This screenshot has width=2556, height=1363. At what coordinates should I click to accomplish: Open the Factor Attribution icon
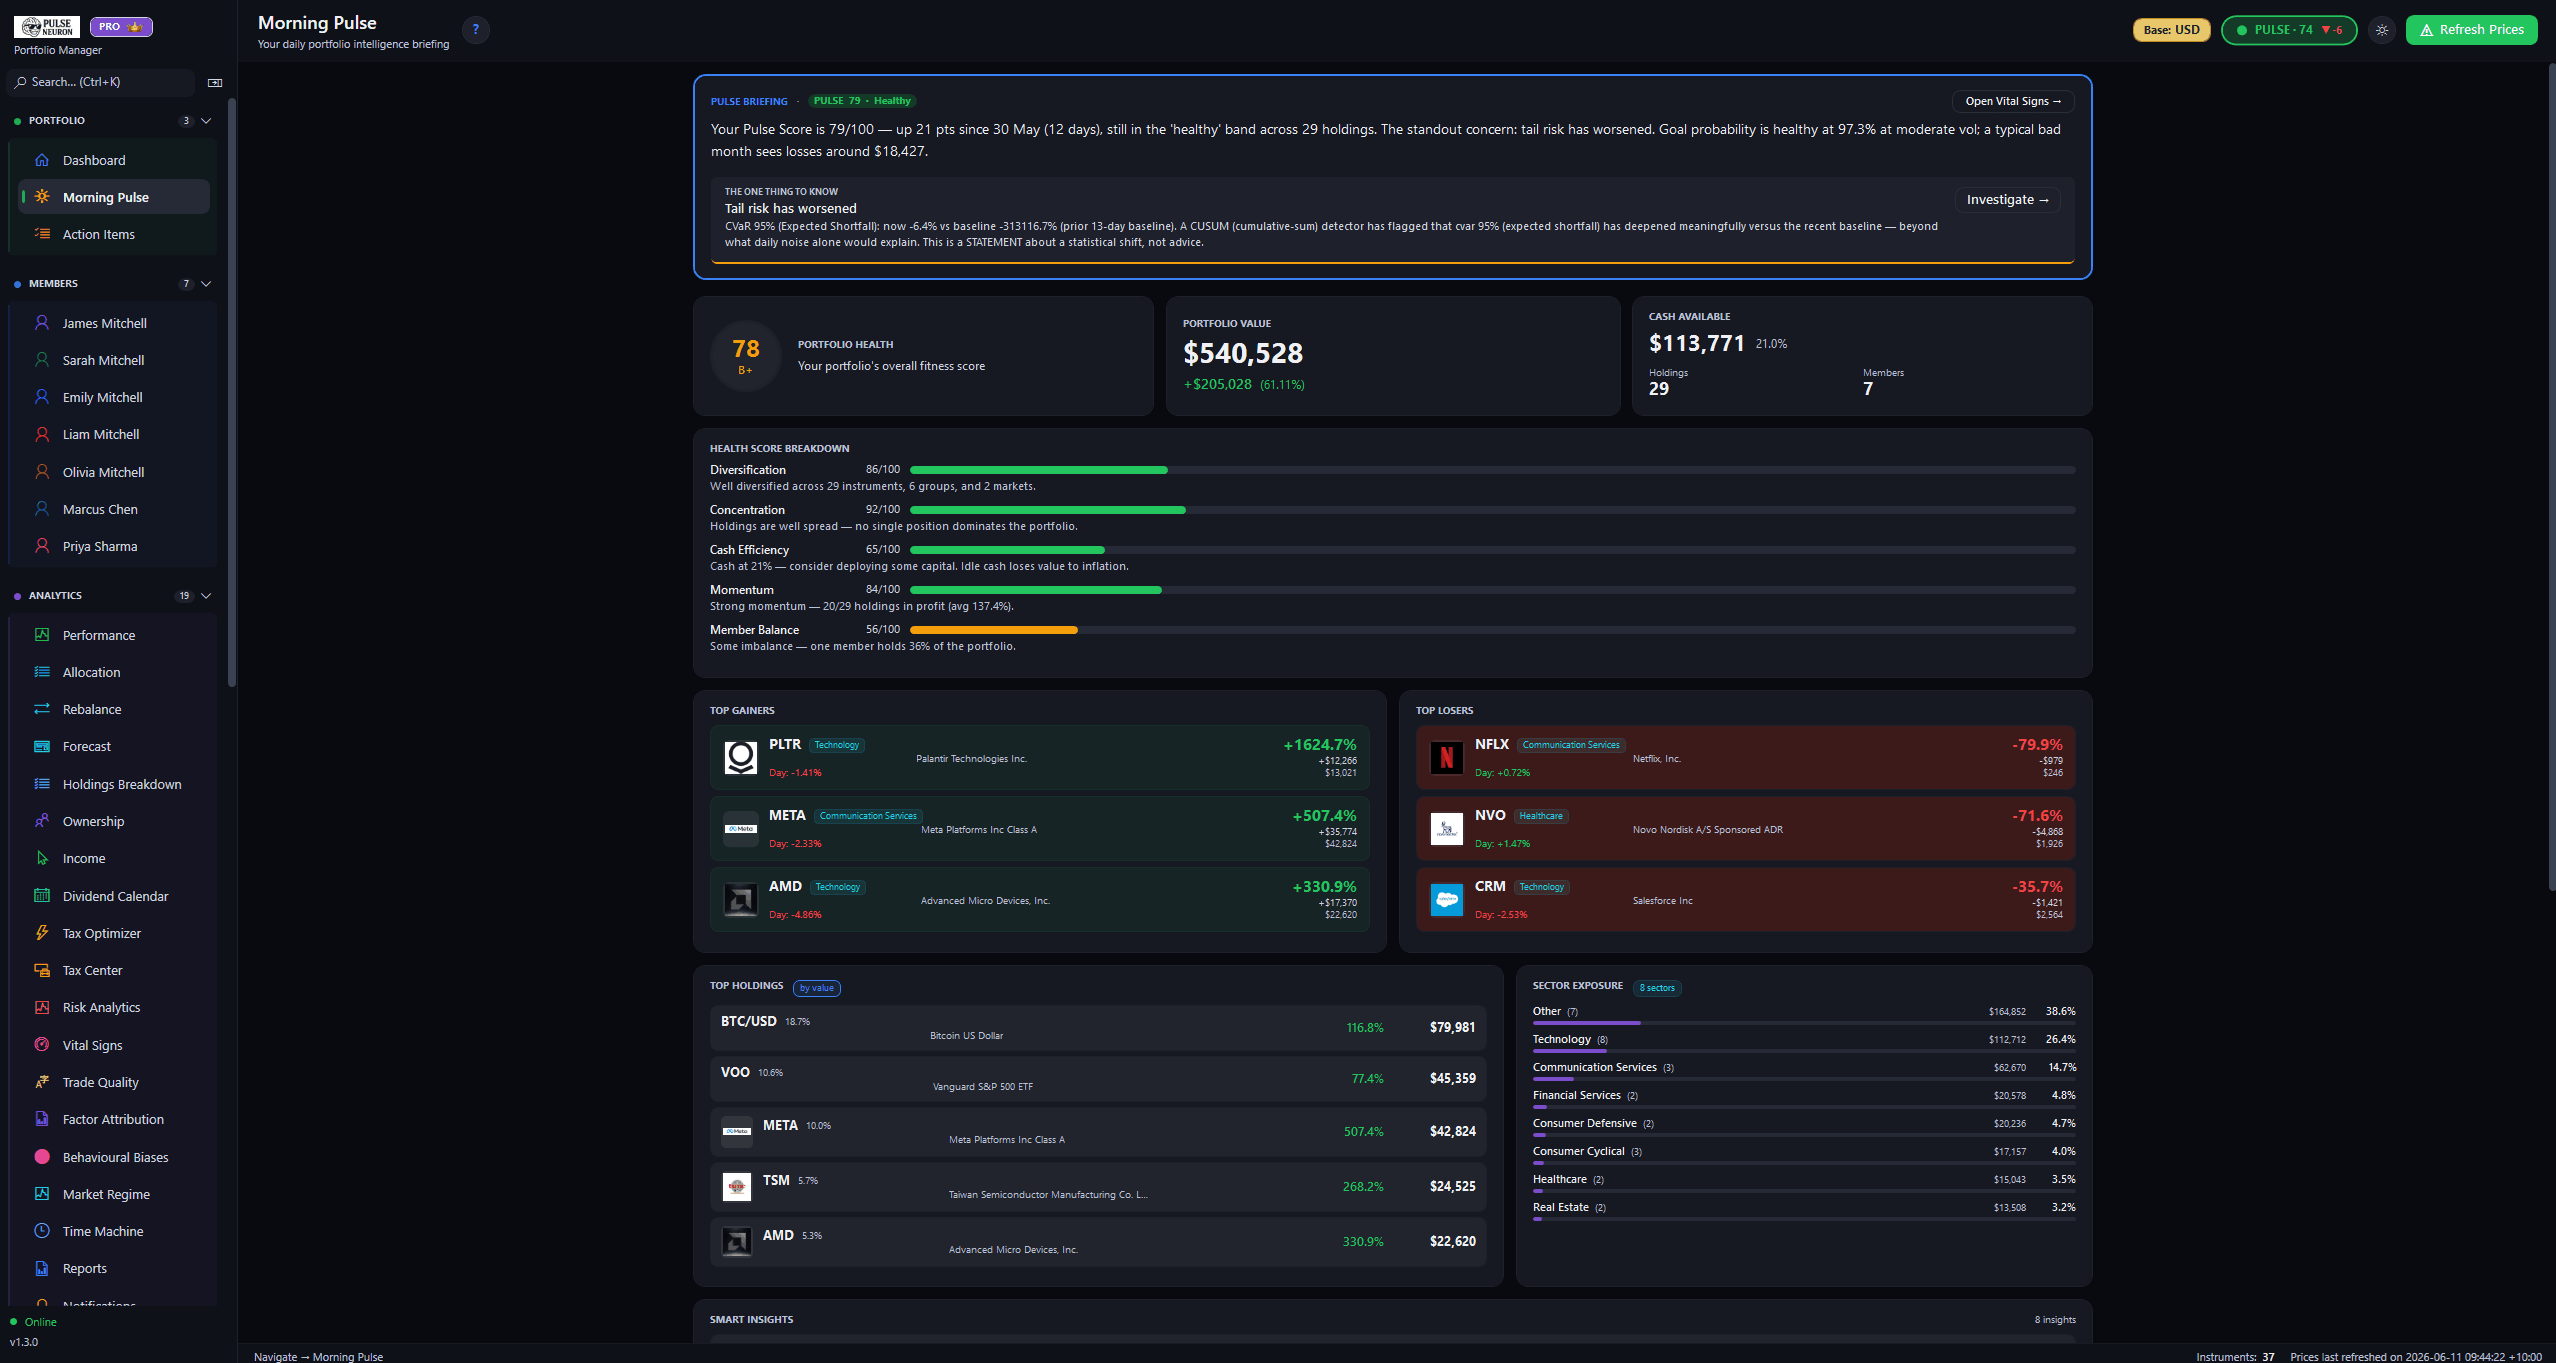pyautogui.click(x=42, y=1119)
